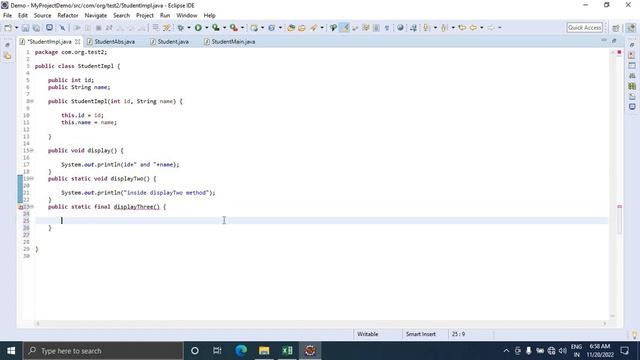This screenshot has width=640, height=360.
Task: Open the Coverage dropdown arrow
Action: [x=224, y=28]
